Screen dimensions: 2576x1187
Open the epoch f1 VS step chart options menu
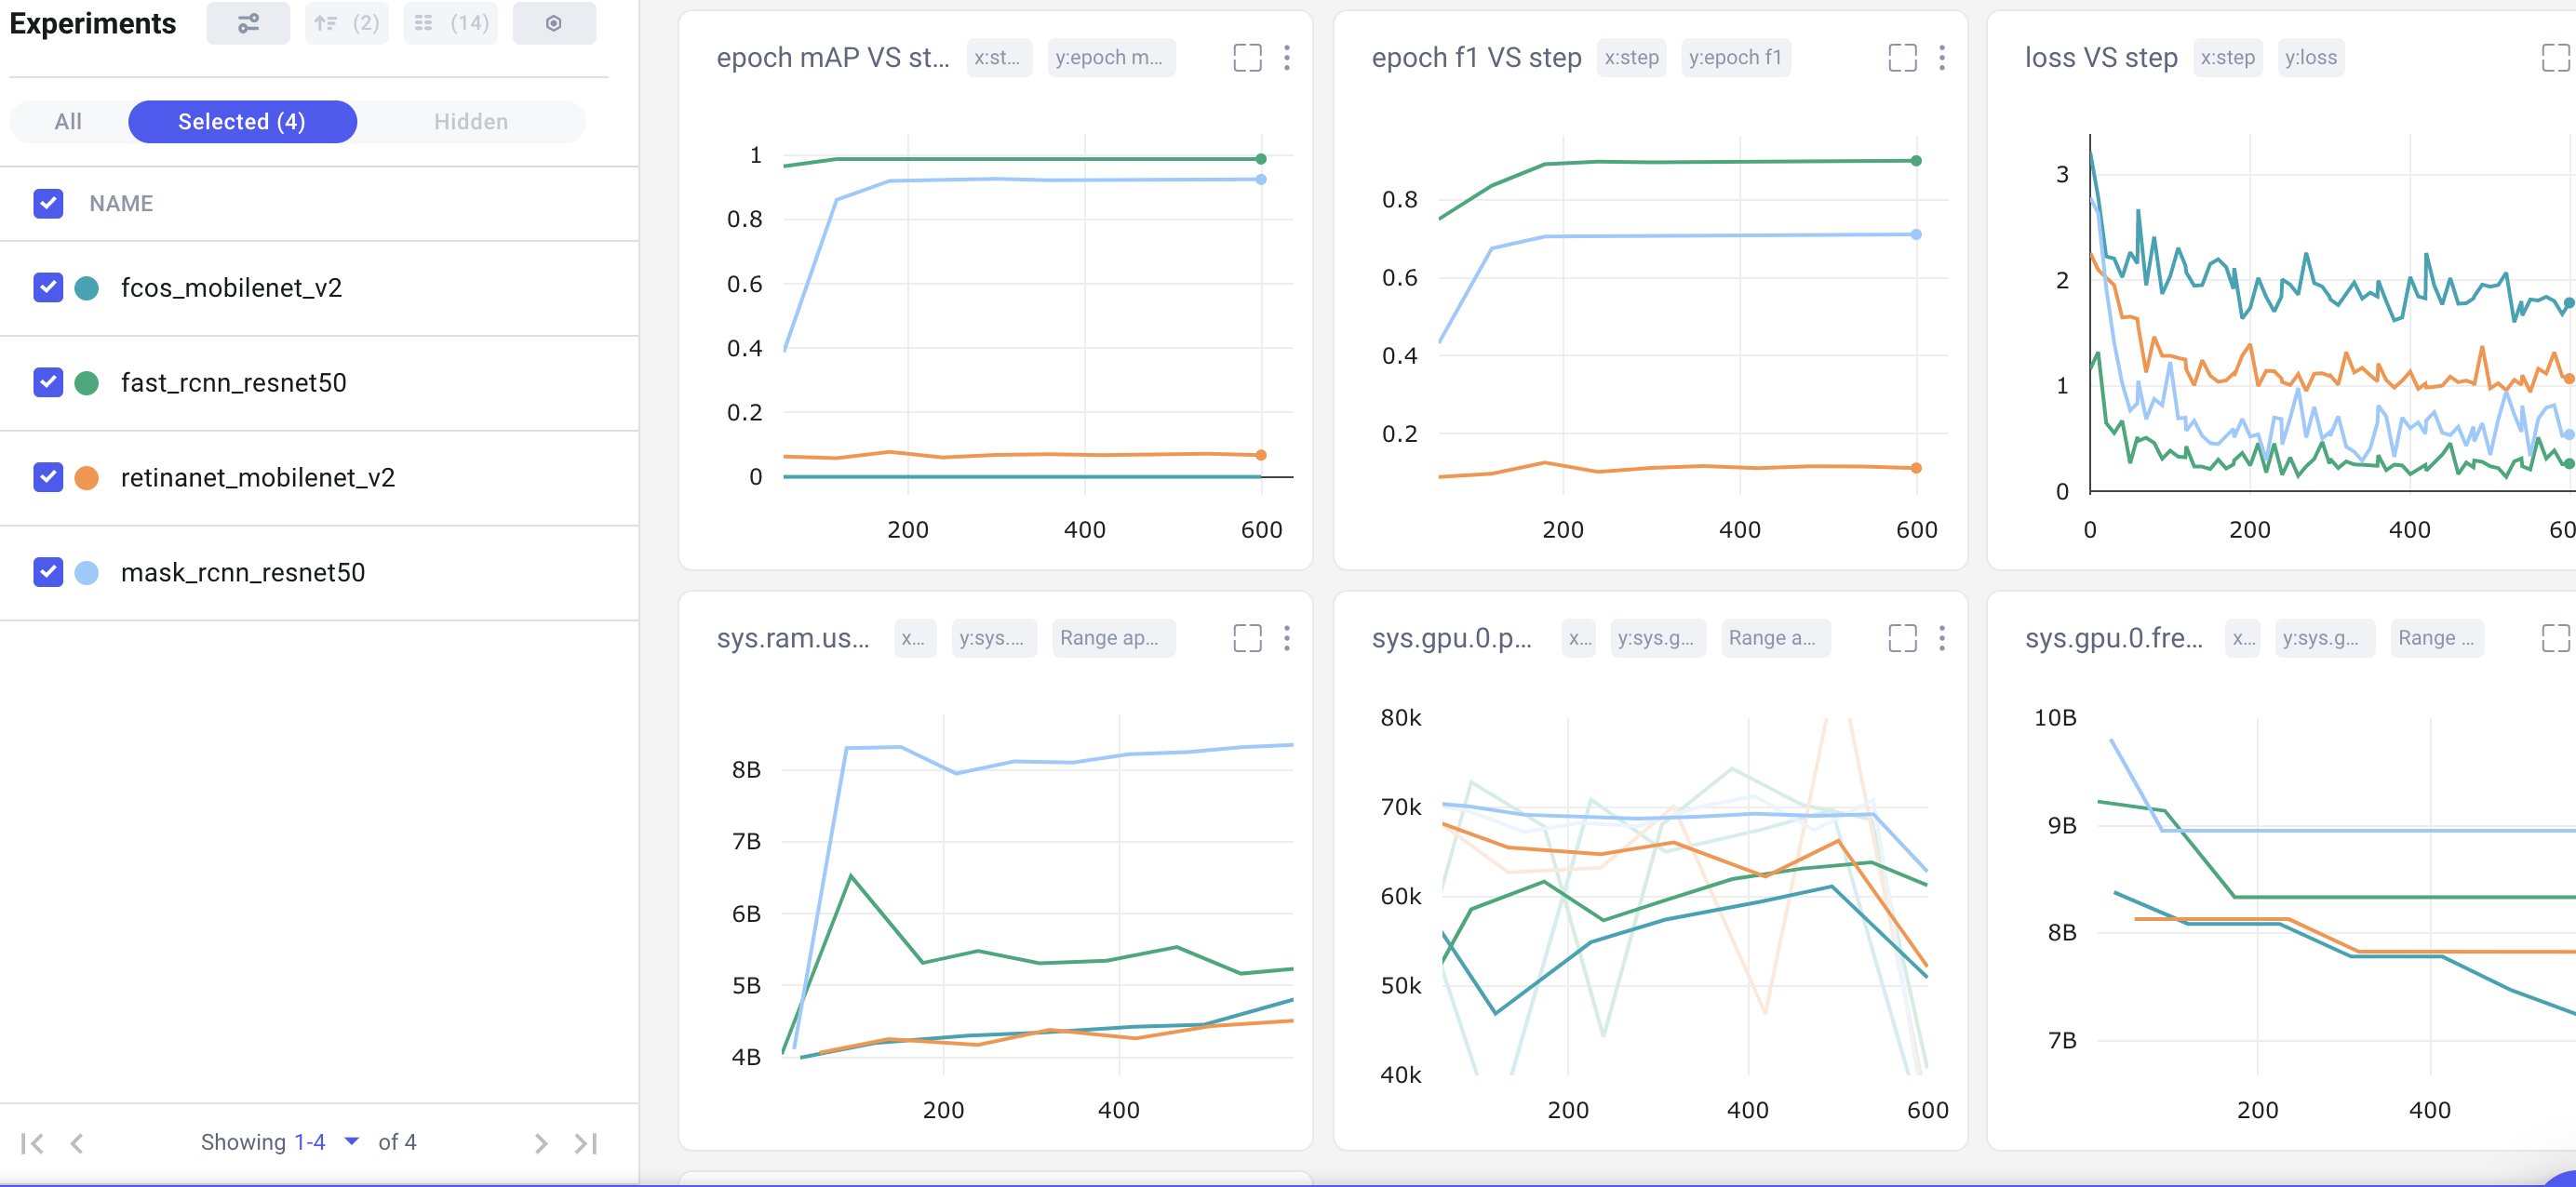click(x=1942, y=58)
